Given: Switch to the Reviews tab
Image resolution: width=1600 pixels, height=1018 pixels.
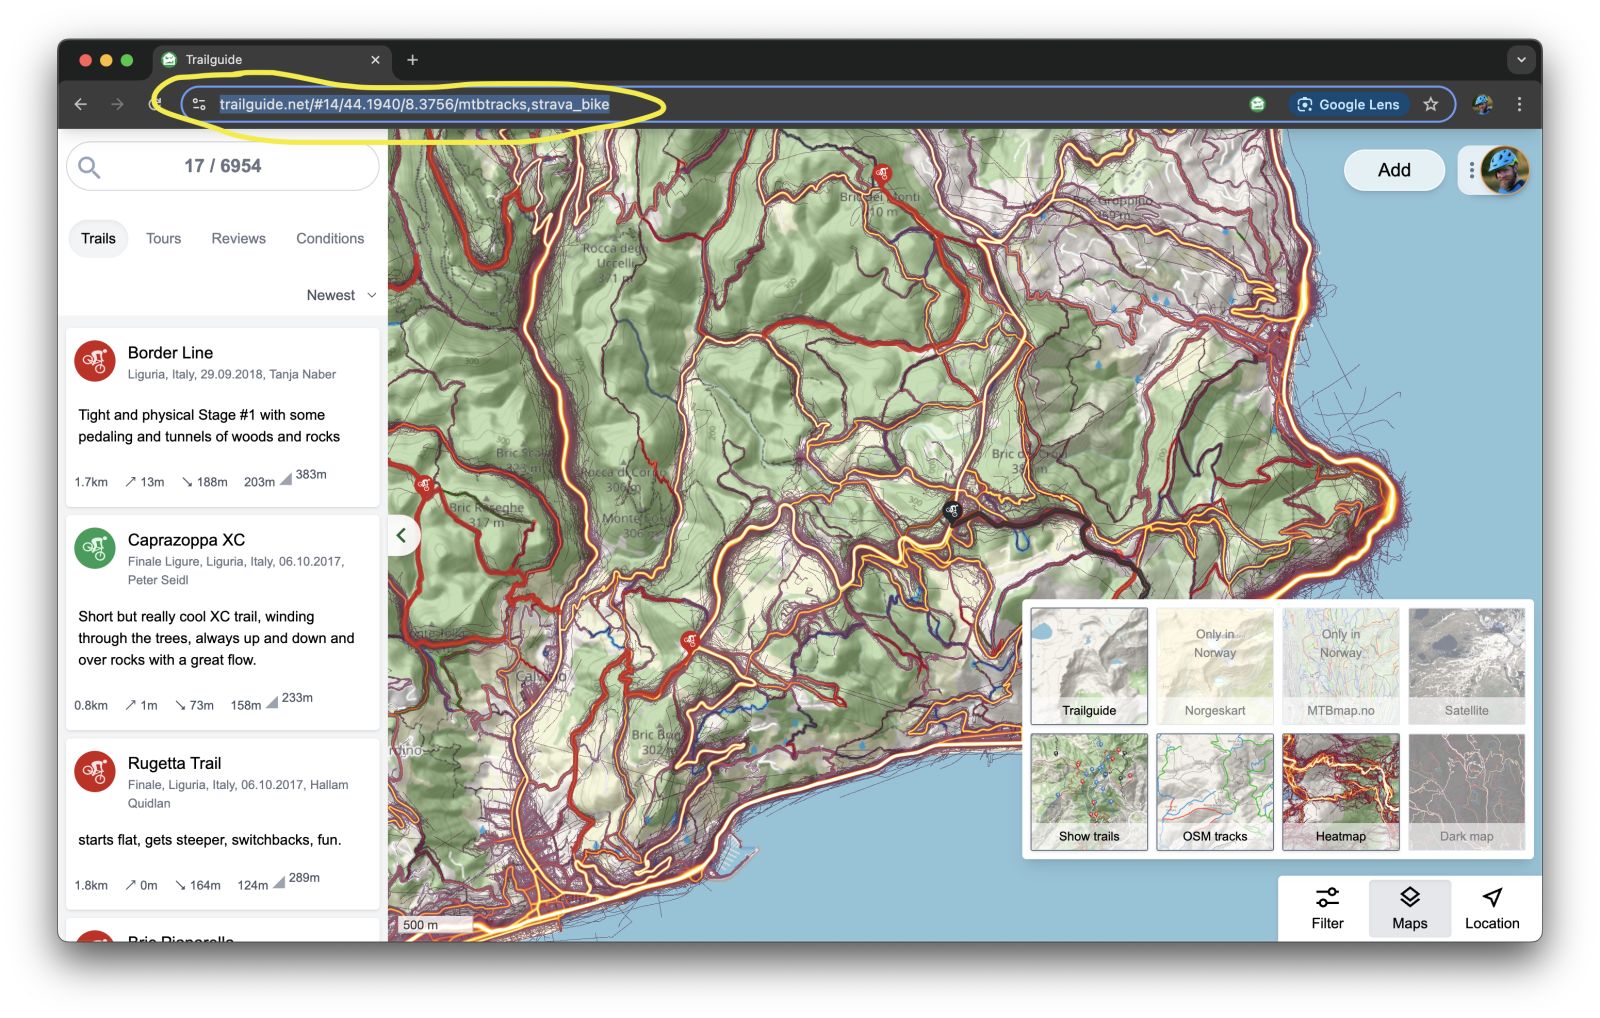Looking at the screenshot, I should [238, 238].
